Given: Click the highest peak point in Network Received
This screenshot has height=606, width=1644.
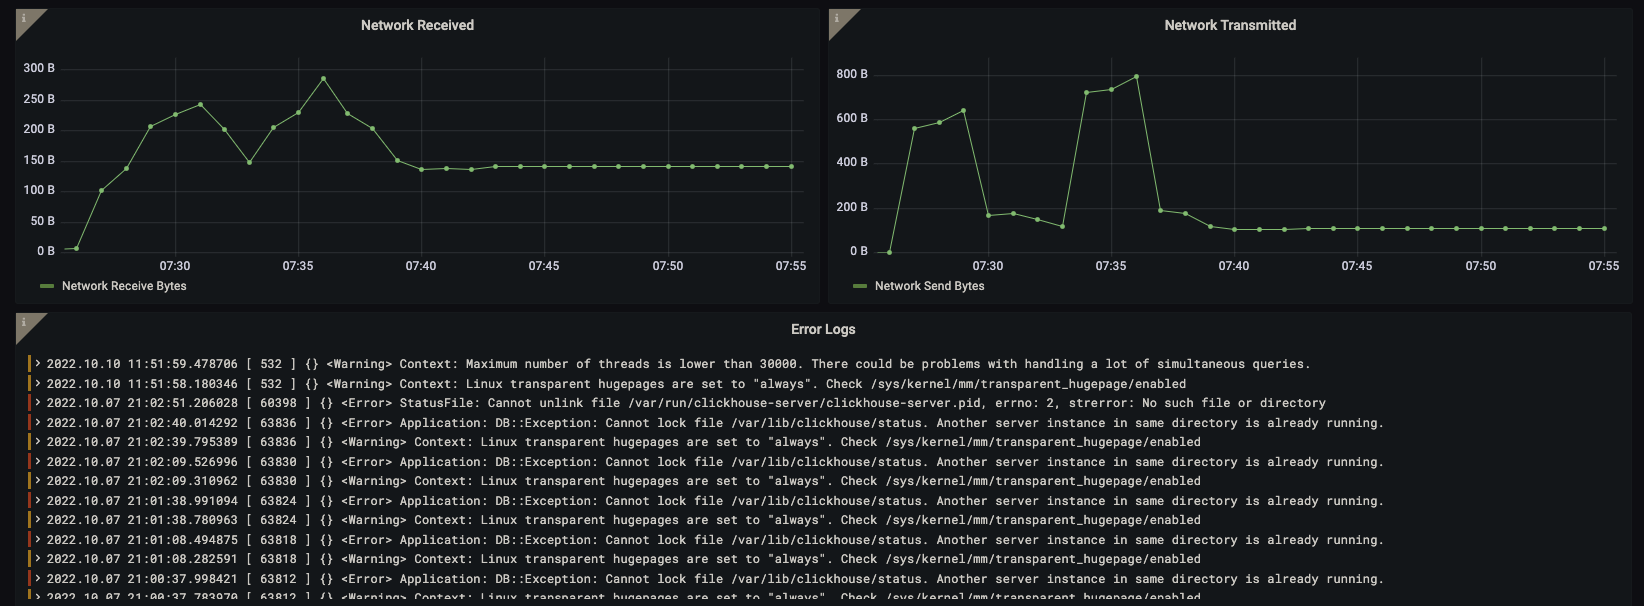Looking at the screenshot, I should click(323, 78).
